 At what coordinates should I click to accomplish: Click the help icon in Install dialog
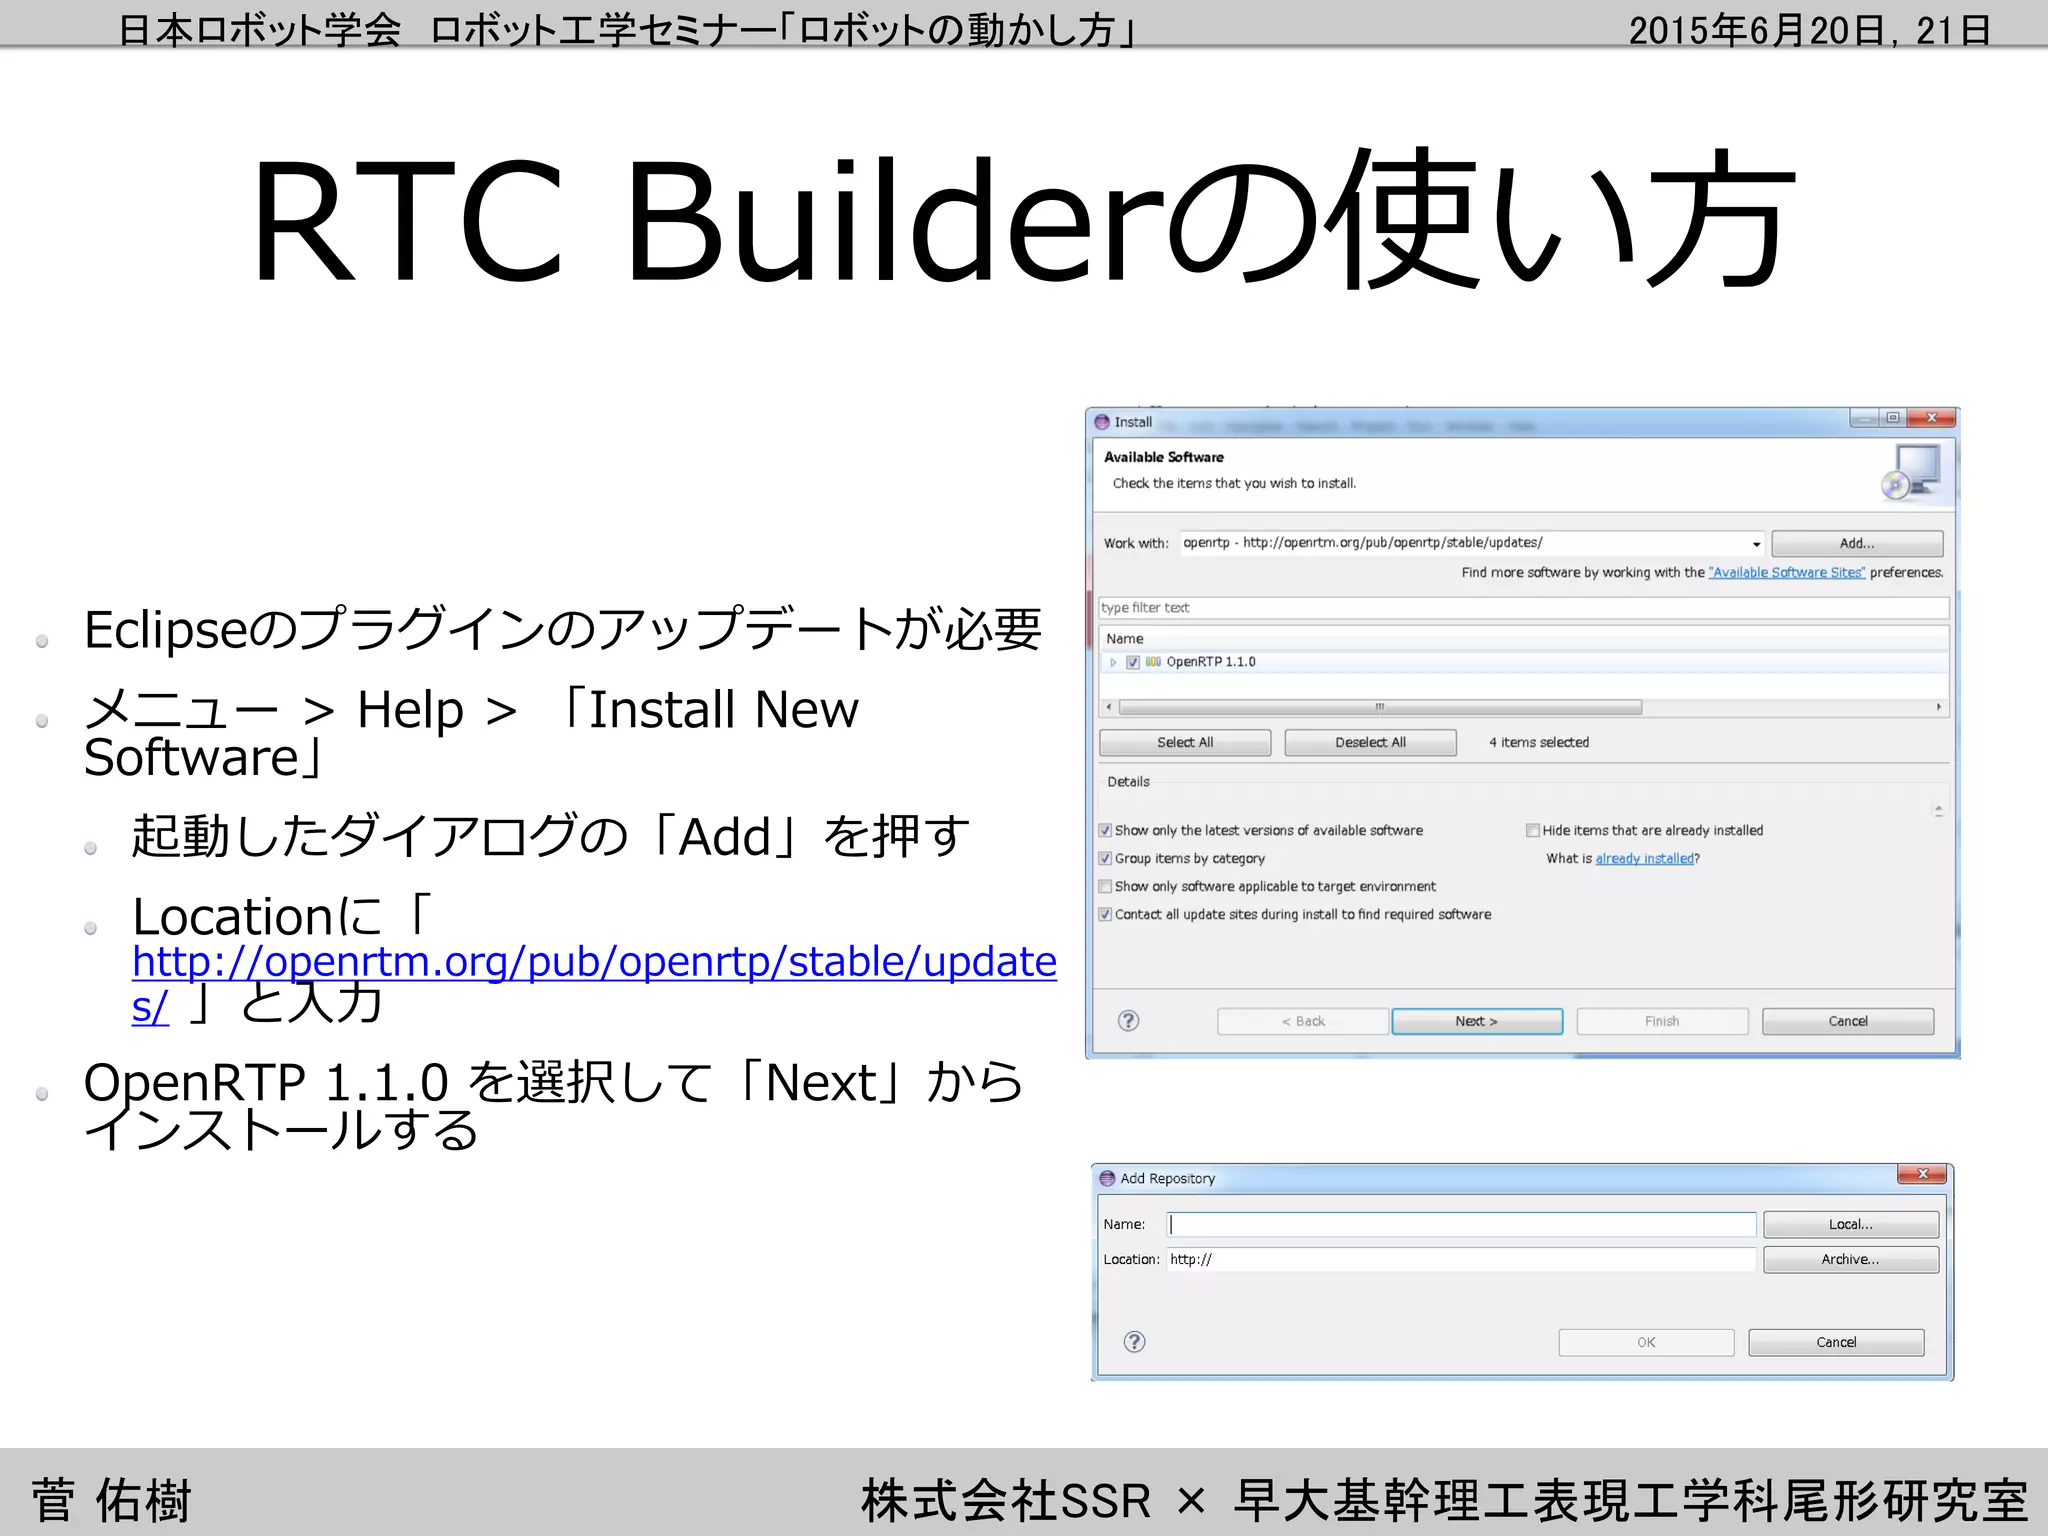point(1128,1020)
